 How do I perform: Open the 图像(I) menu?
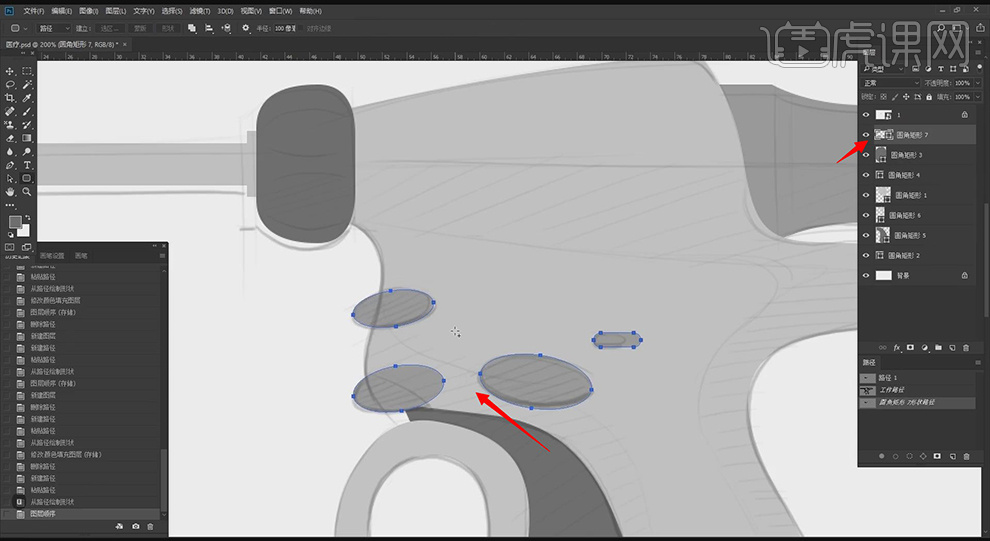[x=88, y=11]
